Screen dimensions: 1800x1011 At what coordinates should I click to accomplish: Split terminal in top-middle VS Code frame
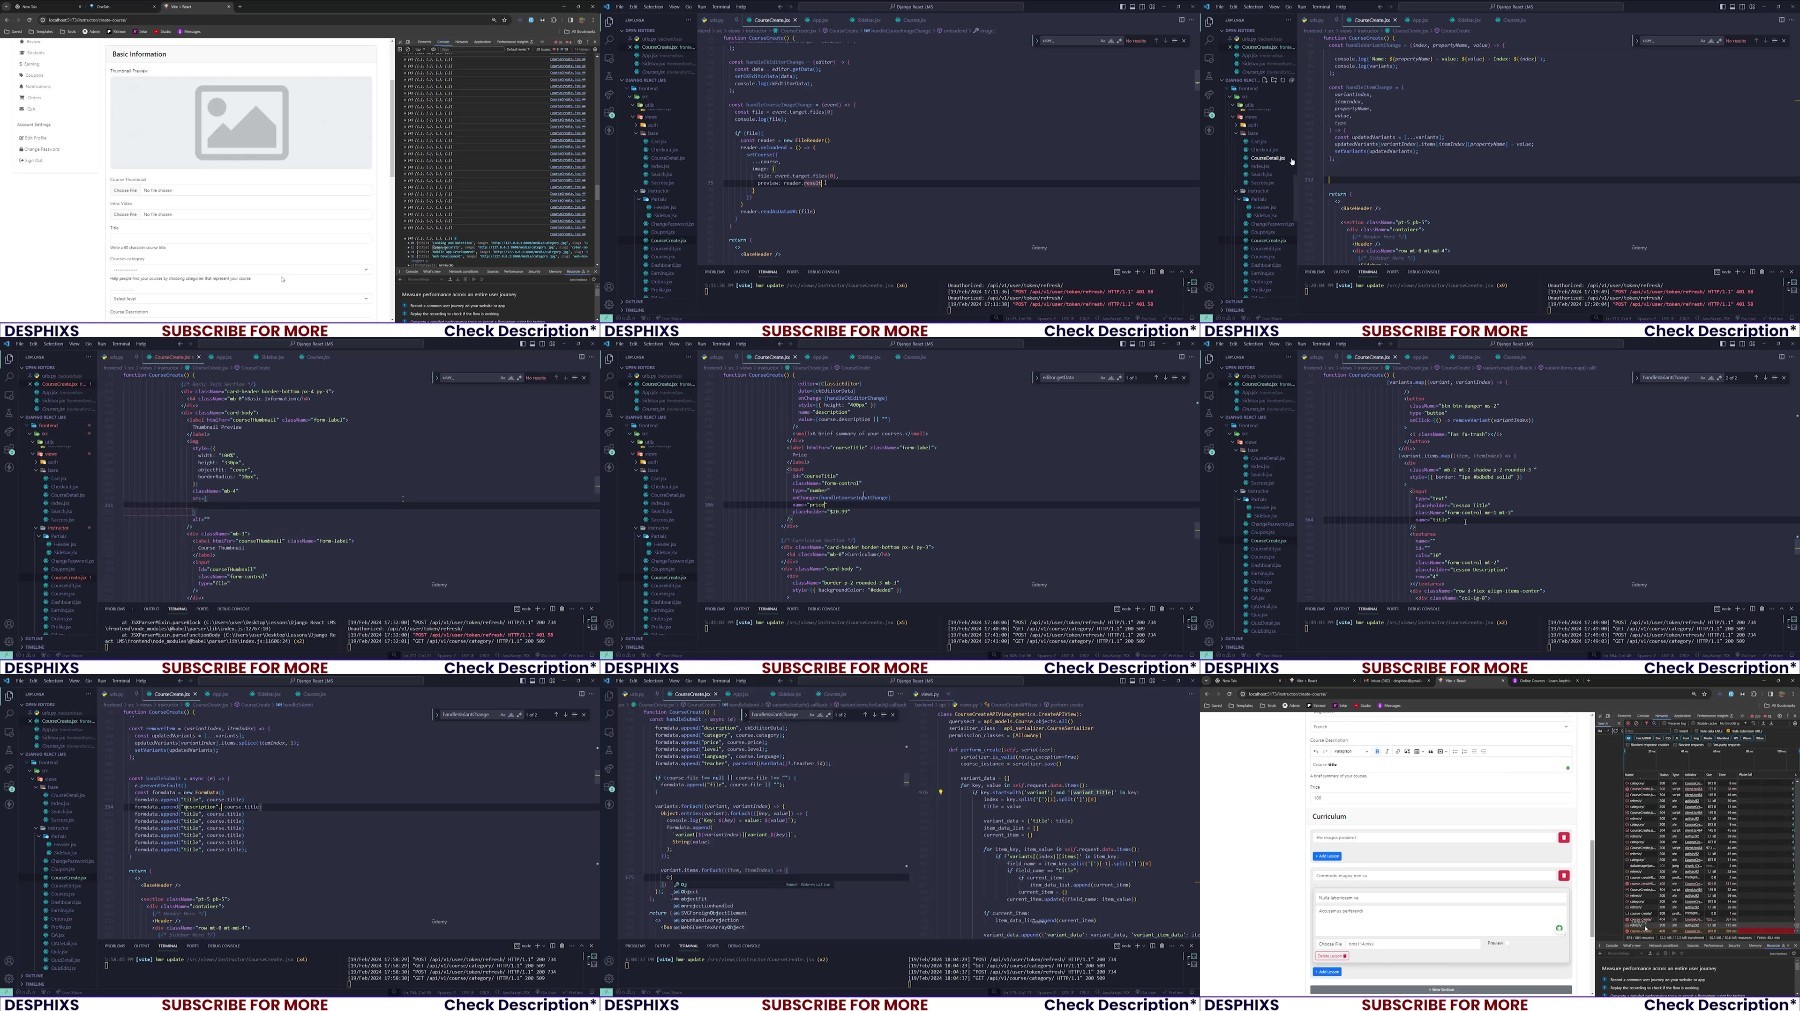1152,272
